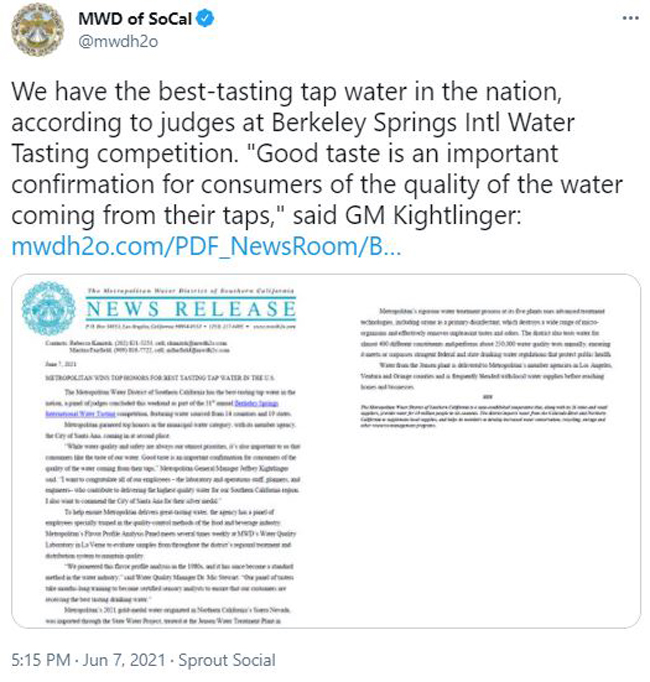Click the METROPOLITAN WINS TOP HONORS headline
The width and height of the screenshot is (650, 682).
point(160,378)
